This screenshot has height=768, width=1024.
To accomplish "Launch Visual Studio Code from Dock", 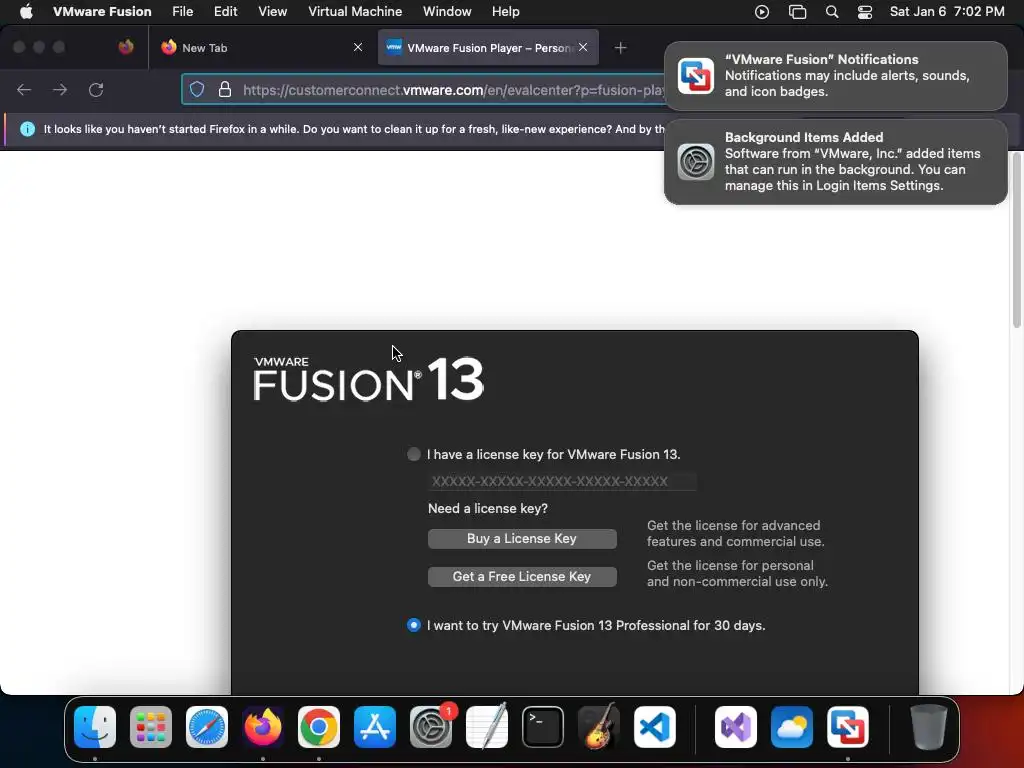I will pos(654,727).
